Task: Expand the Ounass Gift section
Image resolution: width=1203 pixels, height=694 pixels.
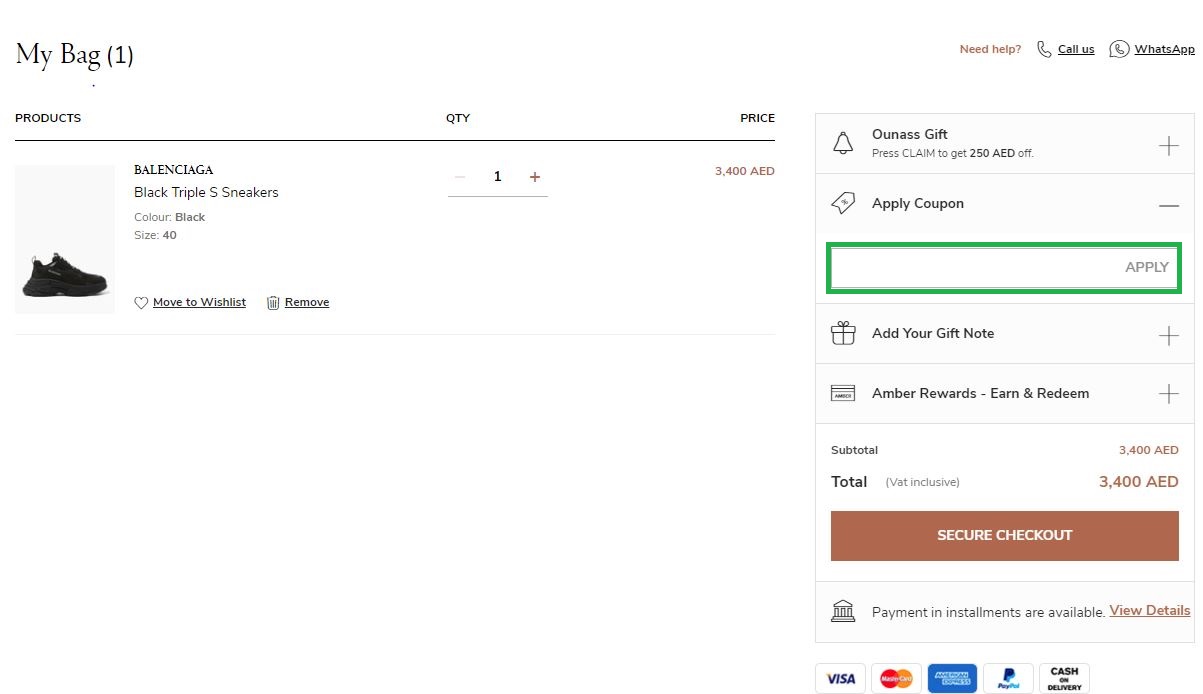Action: pos(1168,144)
